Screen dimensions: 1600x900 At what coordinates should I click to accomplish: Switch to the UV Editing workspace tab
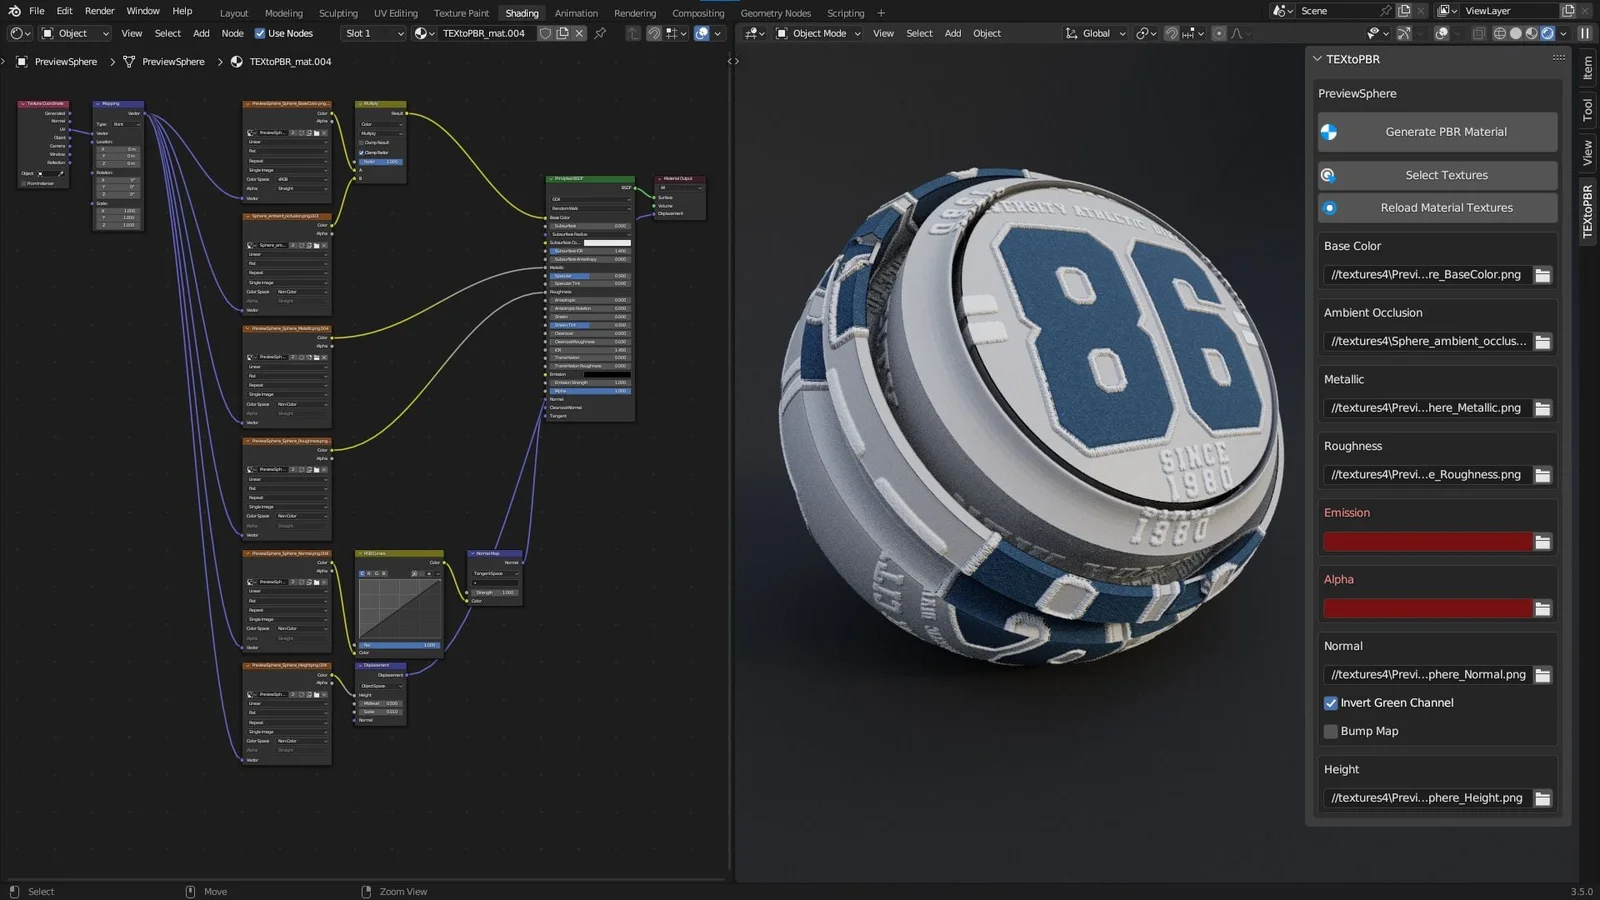point(395,13)
